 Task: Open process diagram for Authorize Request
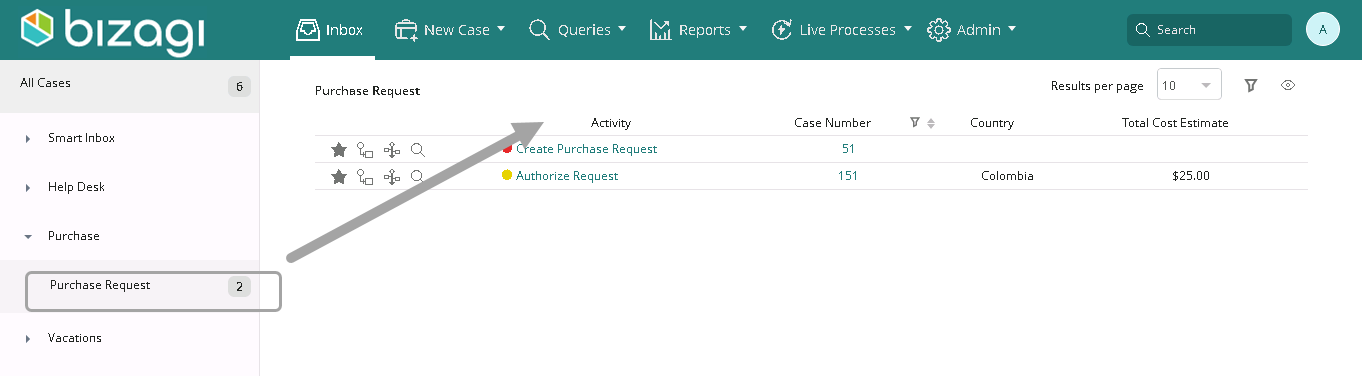tap(392, 176)
